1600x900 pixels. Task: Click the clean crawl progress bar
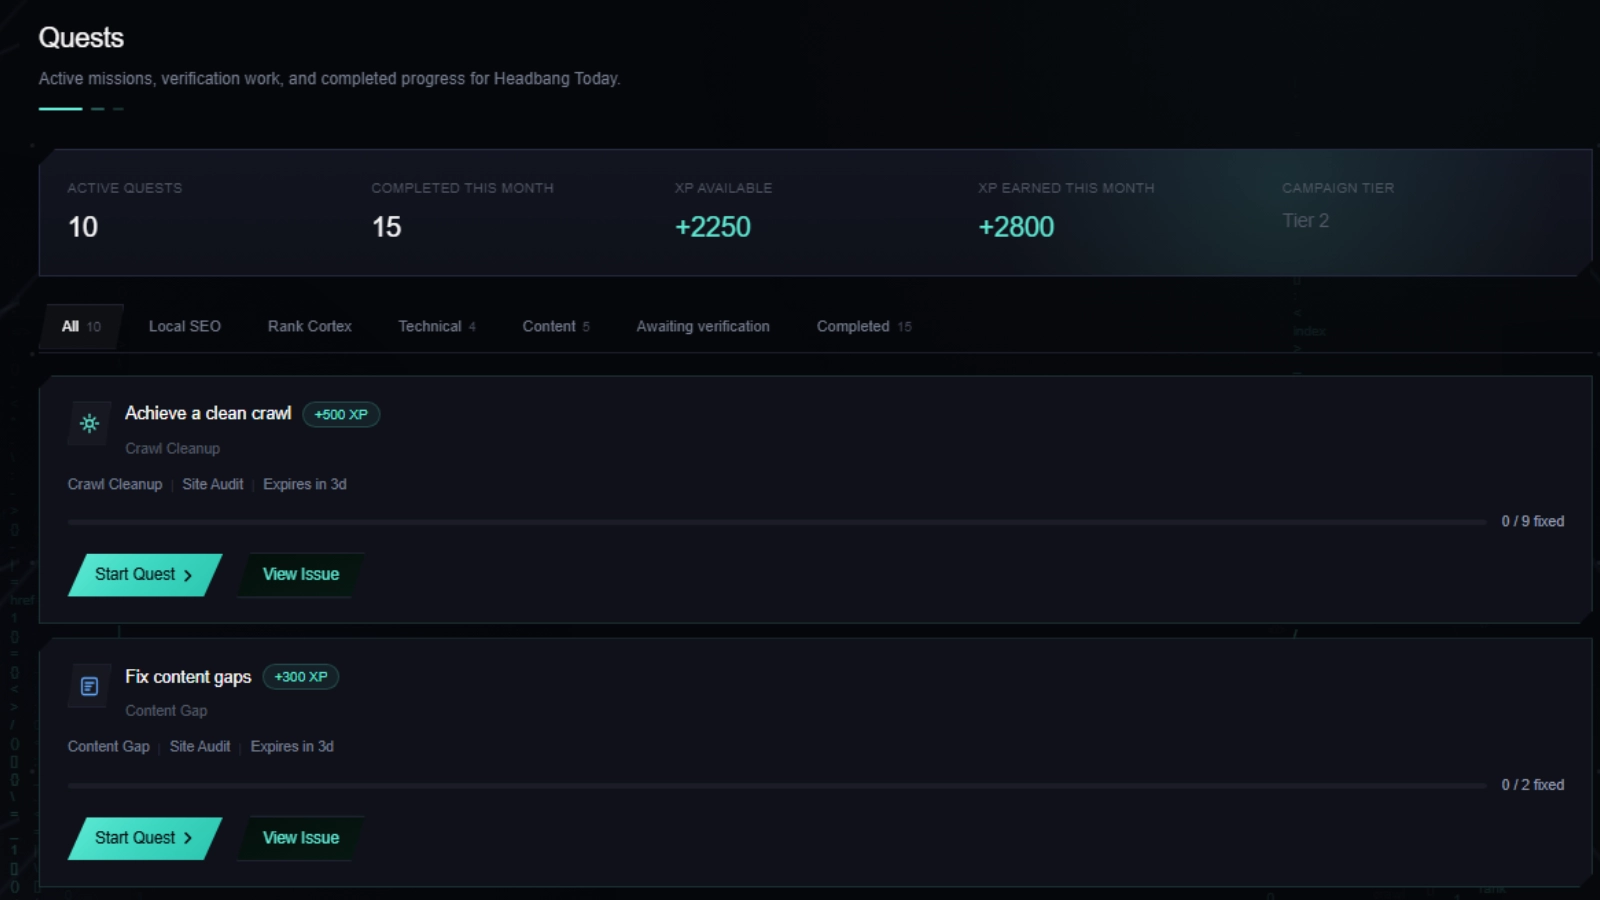(x=777, y=522)
